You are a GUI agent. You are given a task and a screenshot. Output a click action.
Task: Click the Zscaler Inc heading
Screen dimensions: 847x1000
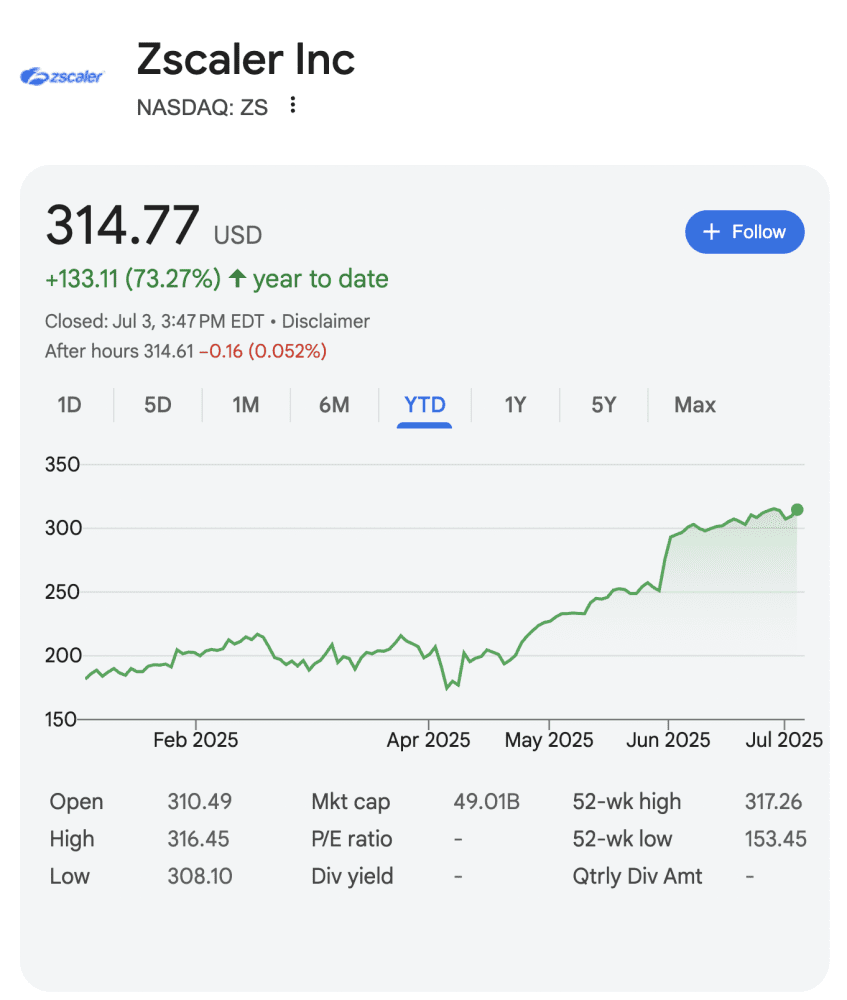[x=246, y=59]
